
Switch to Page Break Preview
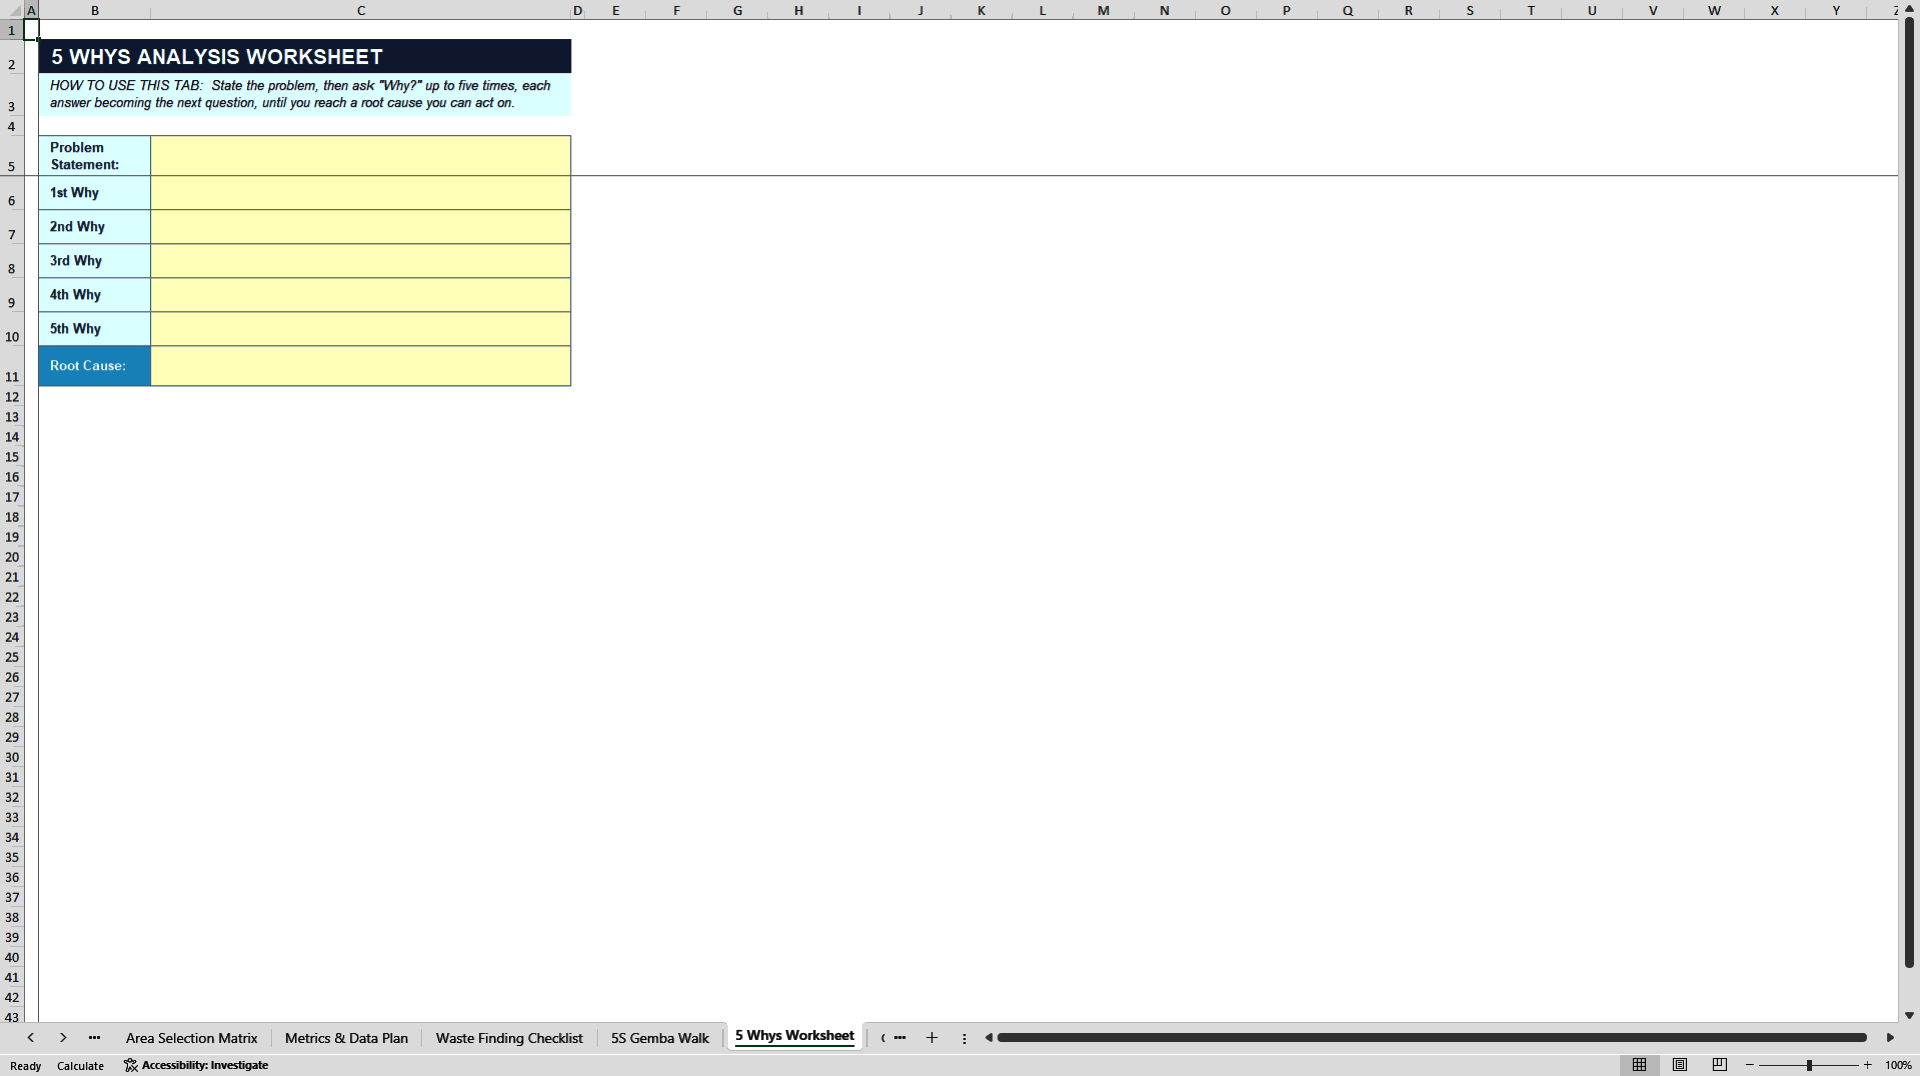(x=1720, y=1065)
